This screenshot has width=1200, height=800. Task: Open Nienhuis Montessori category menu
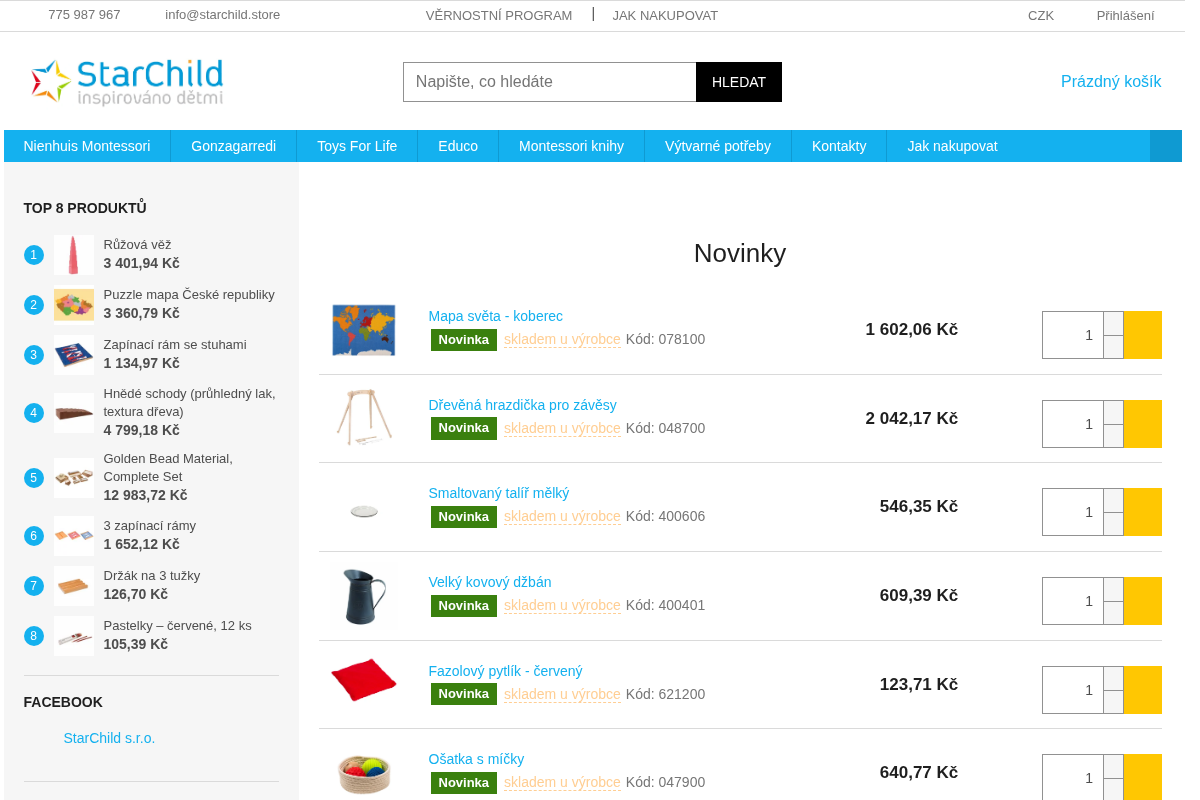point(87,146)
